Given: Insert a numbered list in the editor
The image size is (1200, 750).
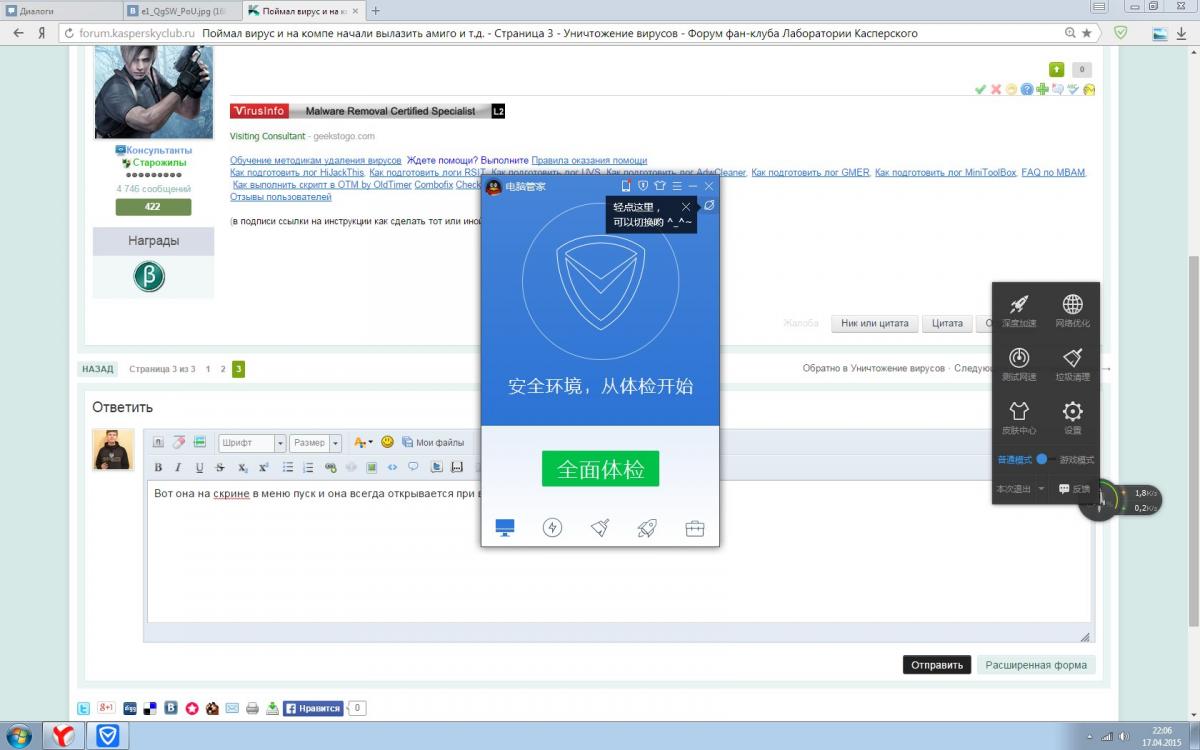Looking at the screenshot, I should point(308,467).
